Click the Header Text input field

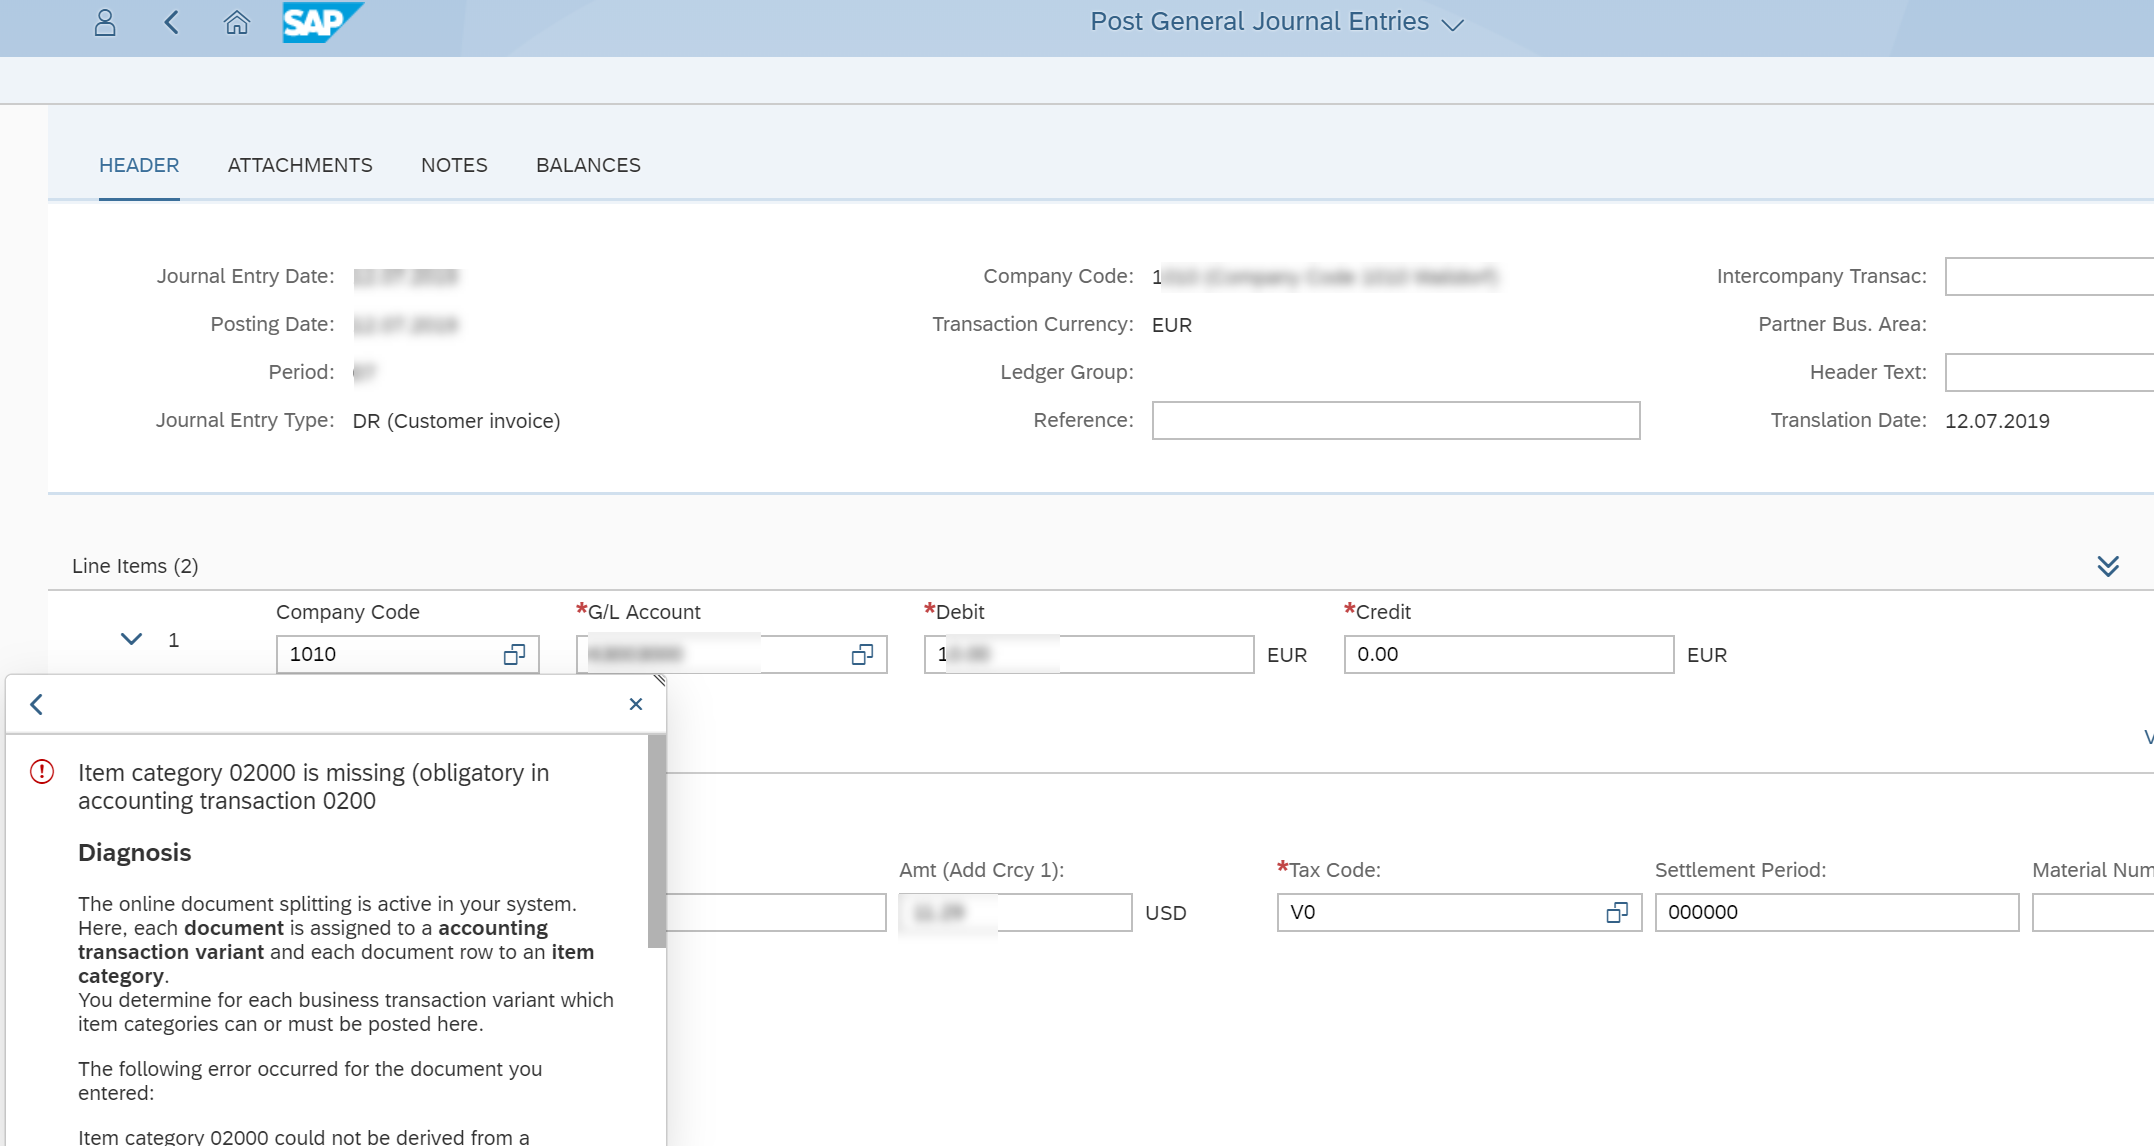tap(2048, 373)
